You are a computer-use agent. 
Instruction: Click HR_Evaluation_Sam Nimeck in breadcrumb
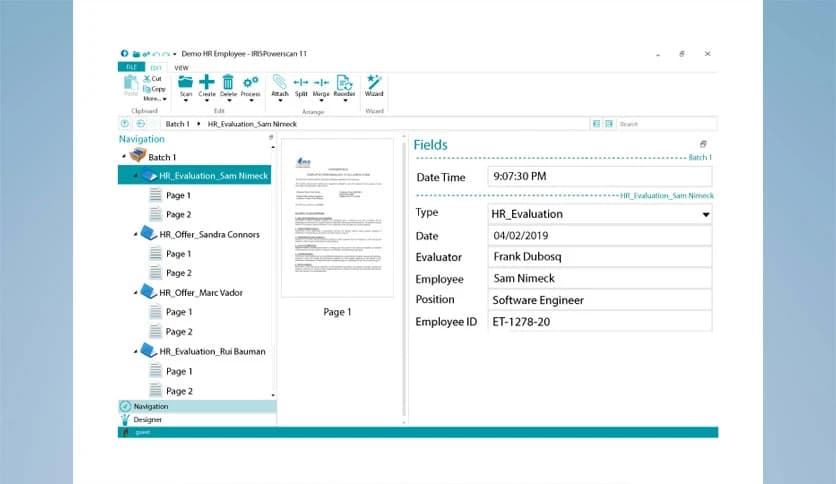point(252,124)
